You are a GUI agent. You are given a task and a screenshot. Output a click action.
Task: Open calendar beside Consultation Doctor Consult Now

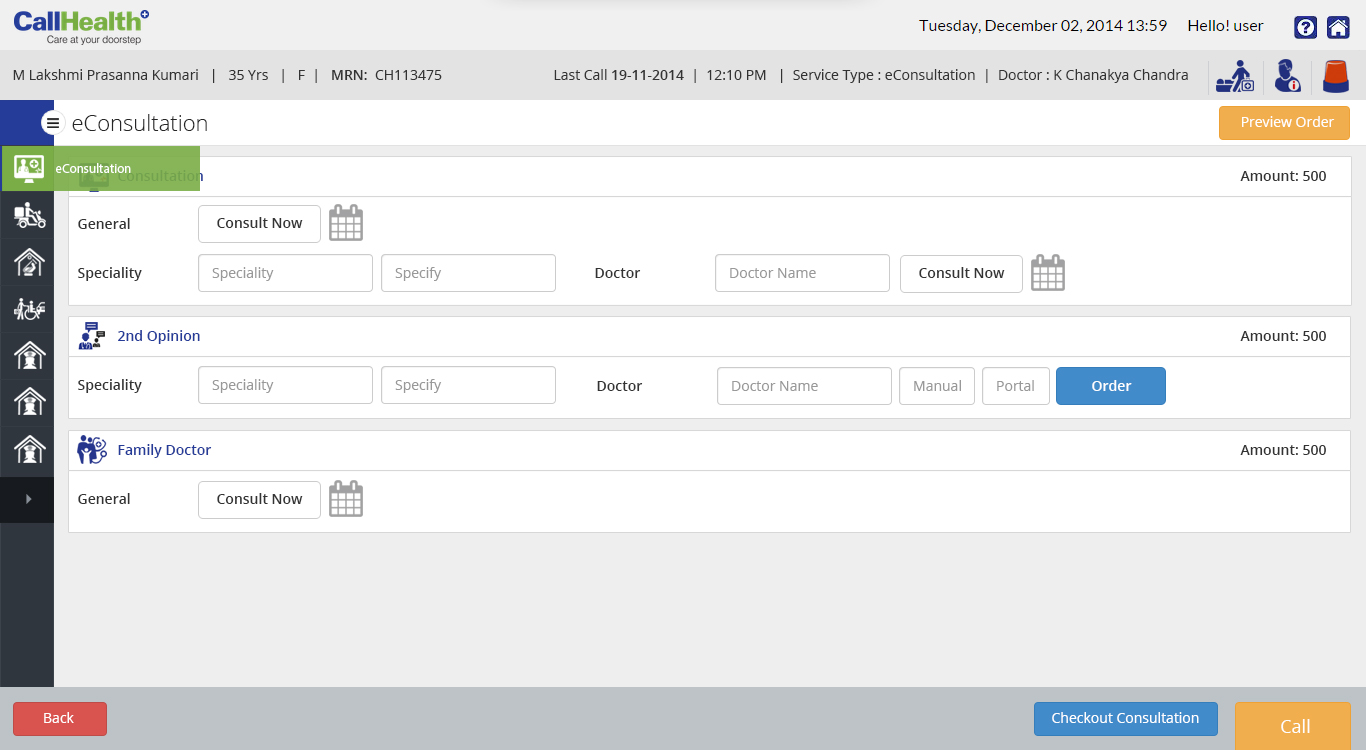[x=1048, y=273]
